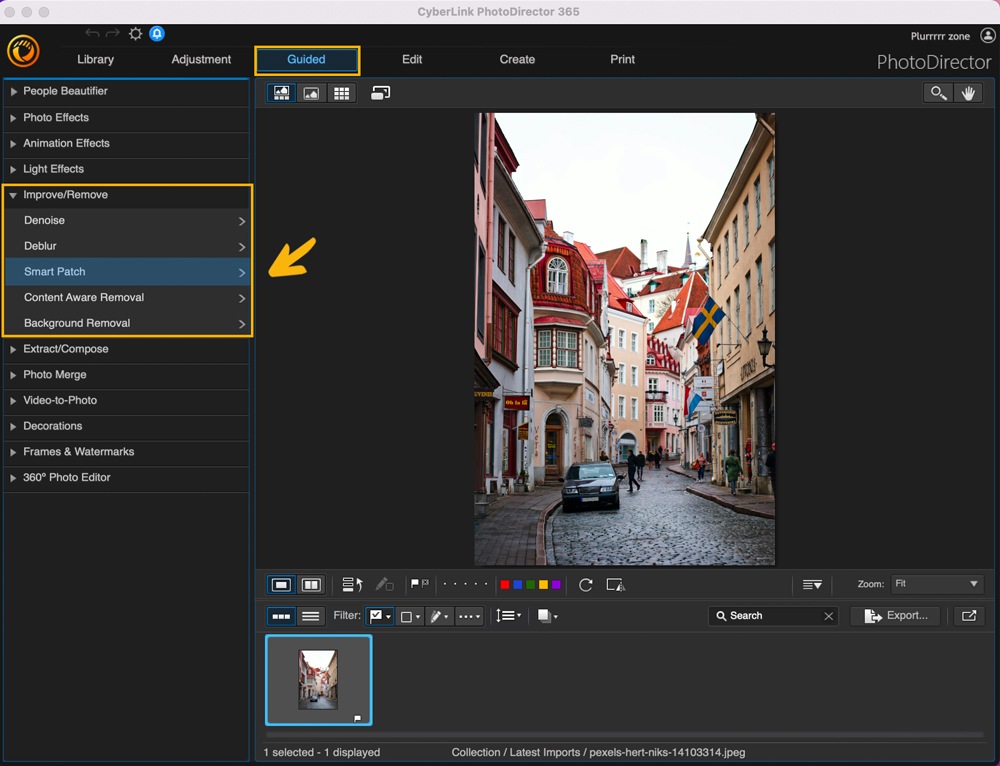The width and height of the screenshot is (1000, 766).
Task: Click the reject flag icon
Action: [425, 583]
